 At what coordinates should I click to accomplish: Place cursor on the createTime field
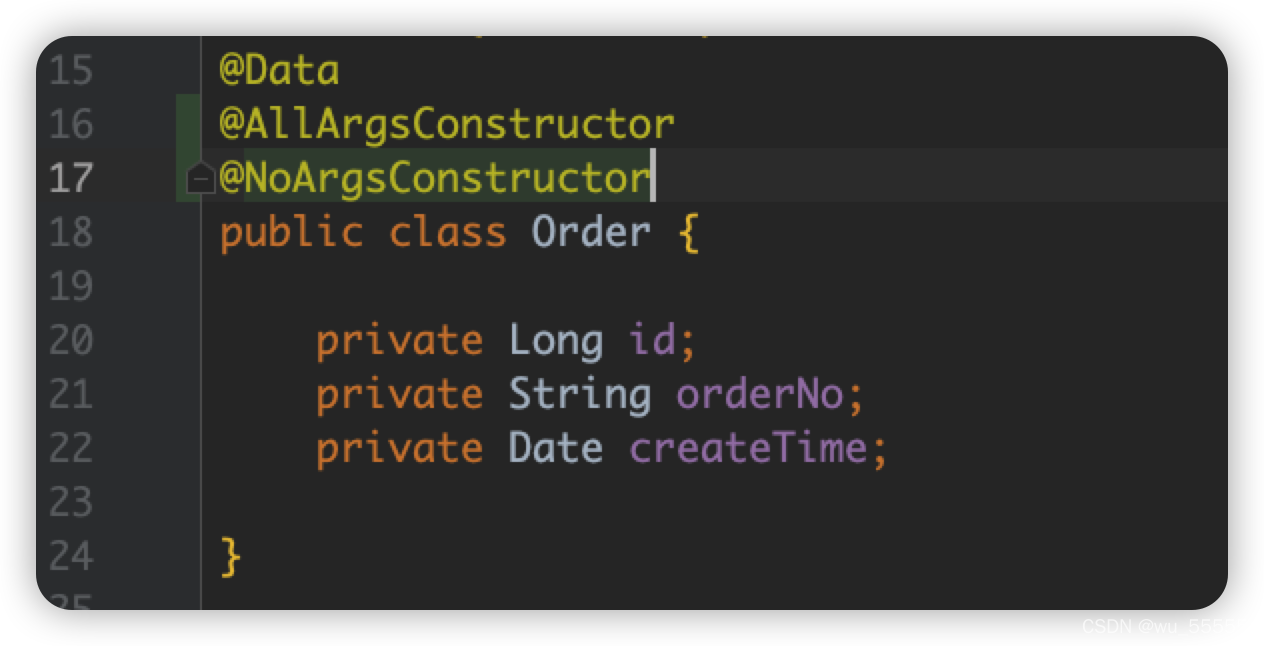pos(748,448)
